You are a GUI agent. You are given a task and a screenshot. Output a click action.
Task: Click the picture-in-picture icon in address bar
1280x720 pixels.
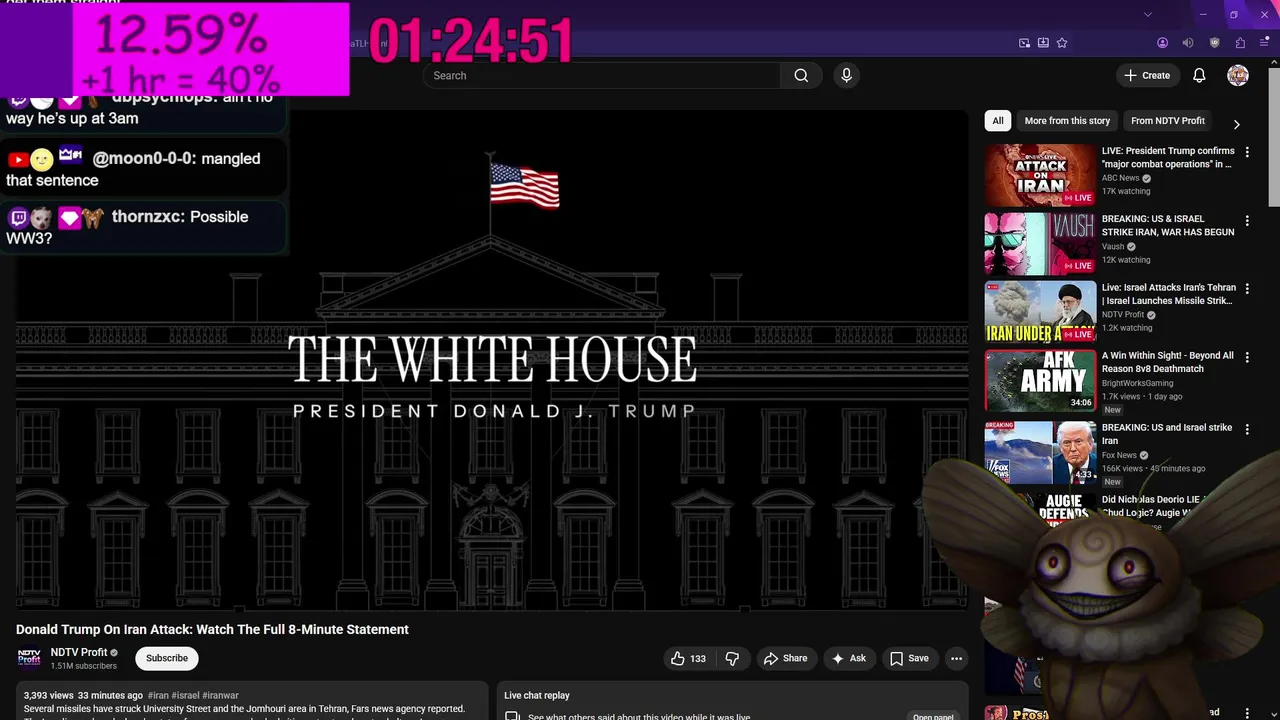click(1024, 43)
